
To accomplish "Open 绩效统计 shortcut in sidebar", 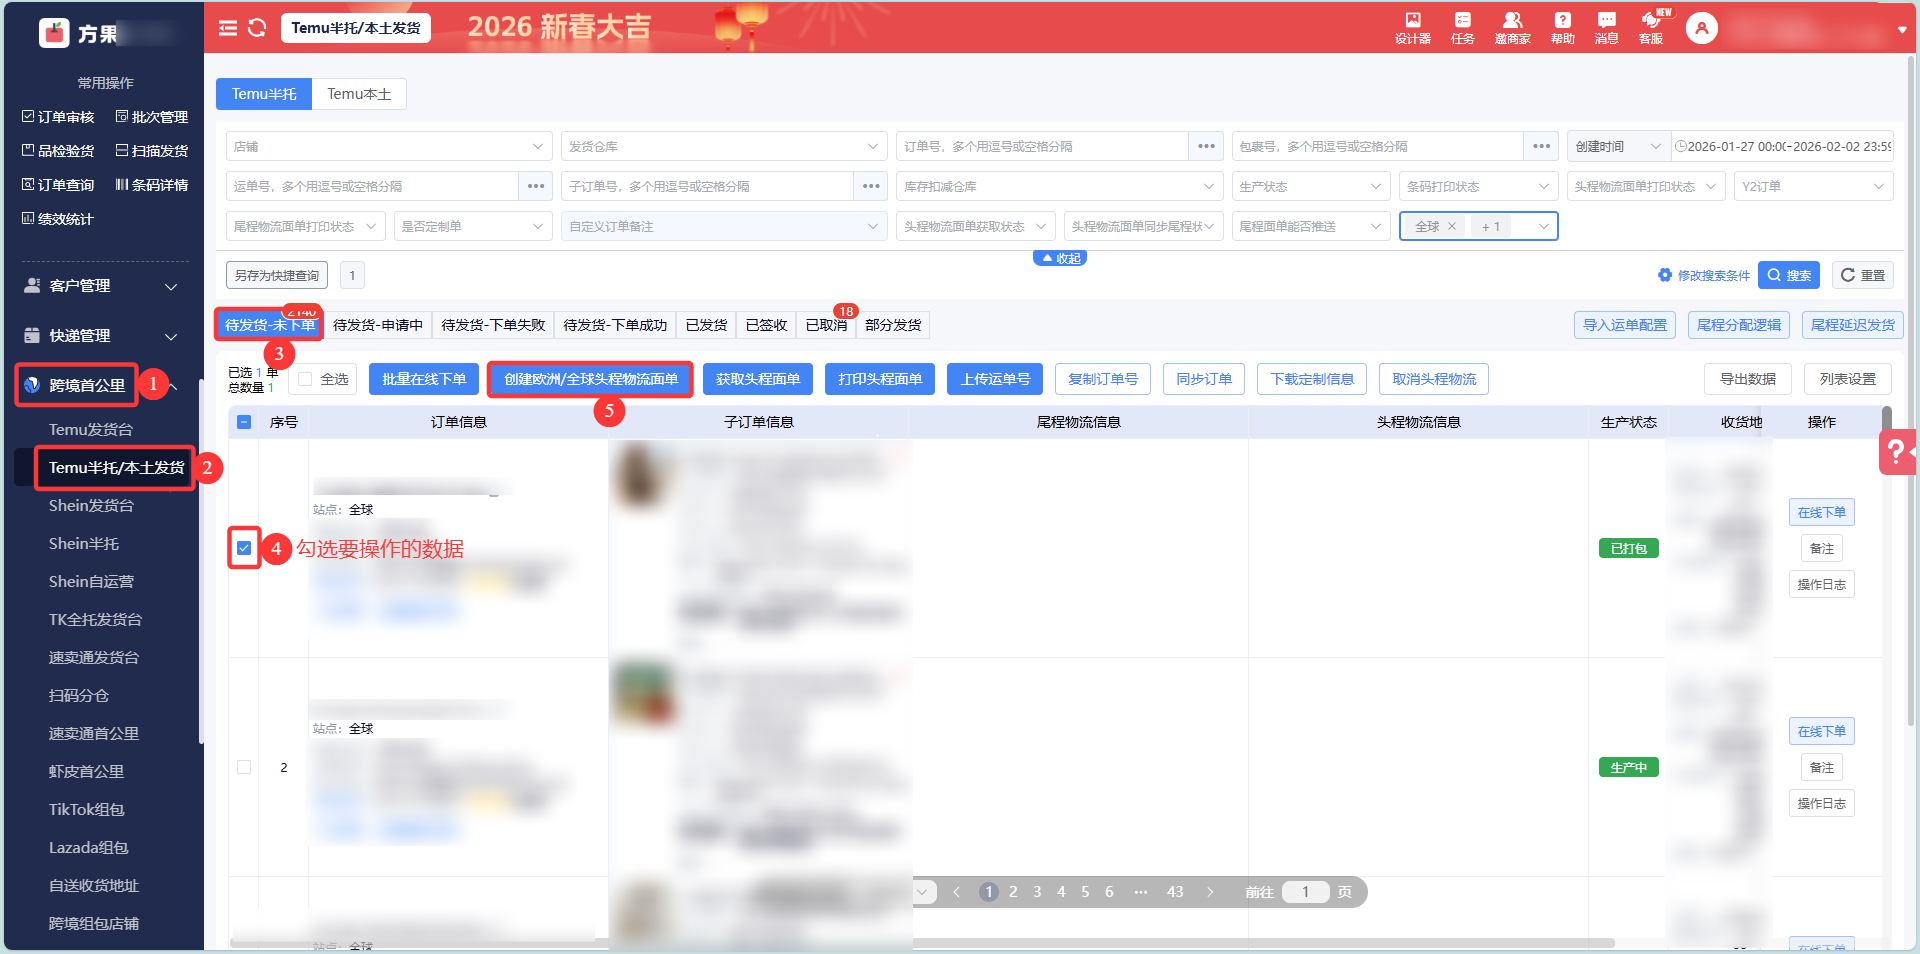I will 58,219.
